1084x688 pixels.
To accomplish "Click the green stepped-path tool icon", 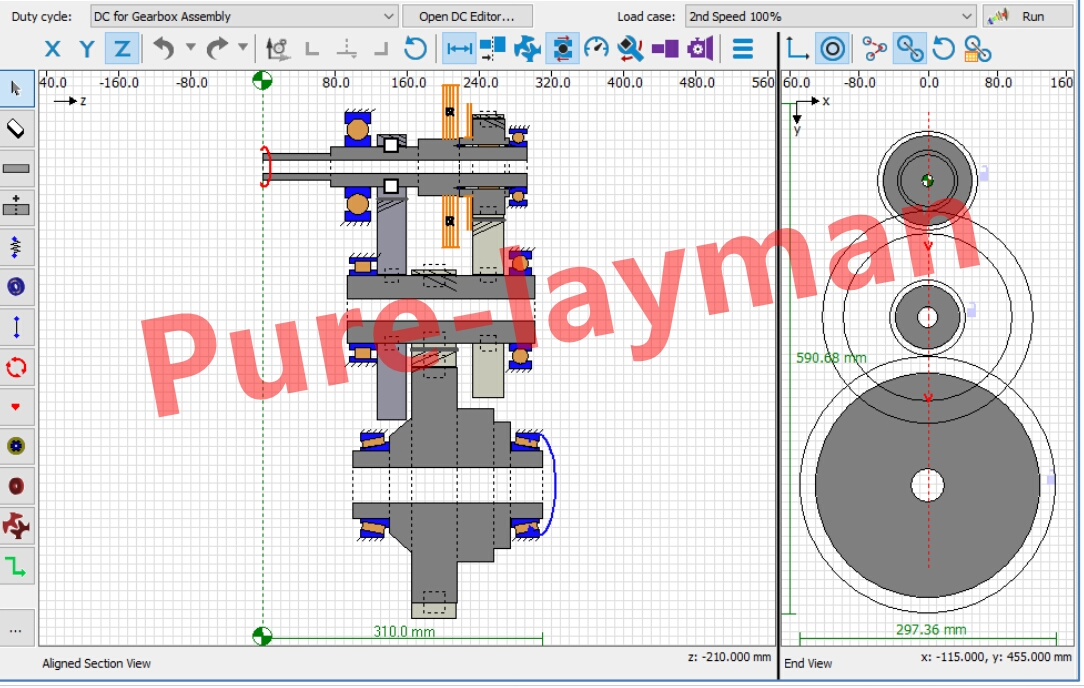I will [x=17, y=567].
